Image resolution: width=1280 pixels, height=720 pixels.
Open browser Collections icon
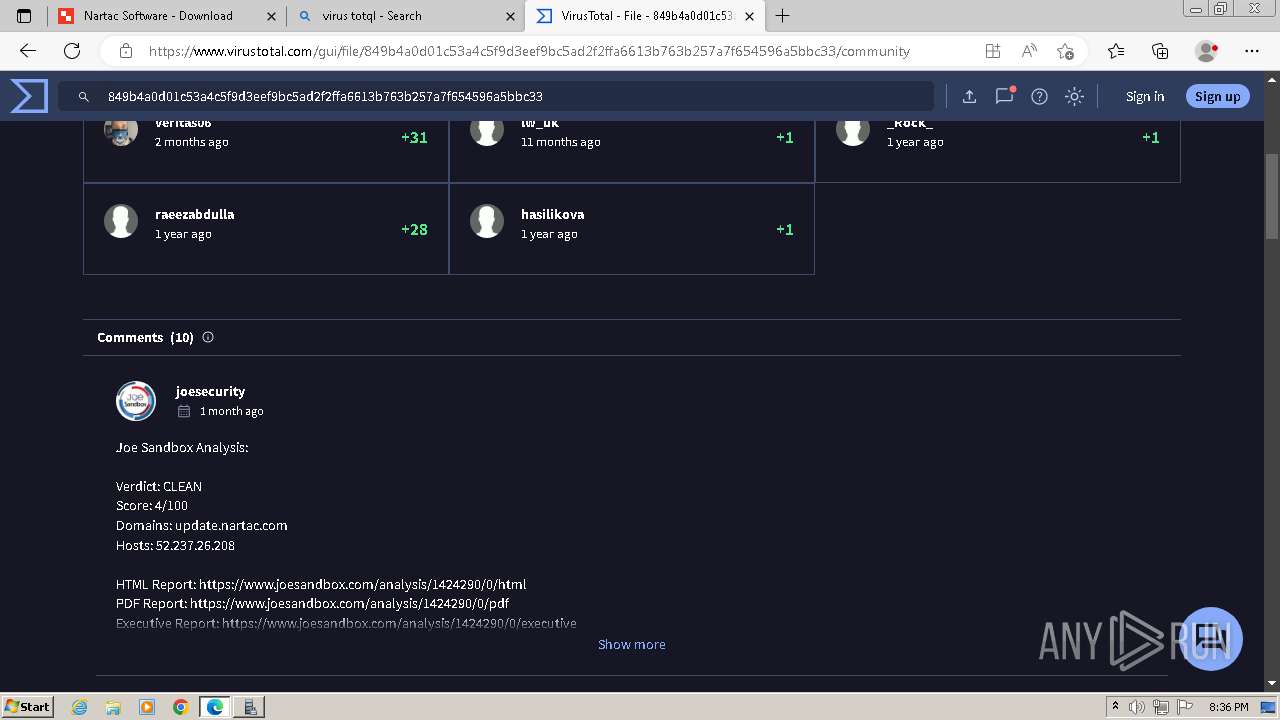coord(1160,51)
